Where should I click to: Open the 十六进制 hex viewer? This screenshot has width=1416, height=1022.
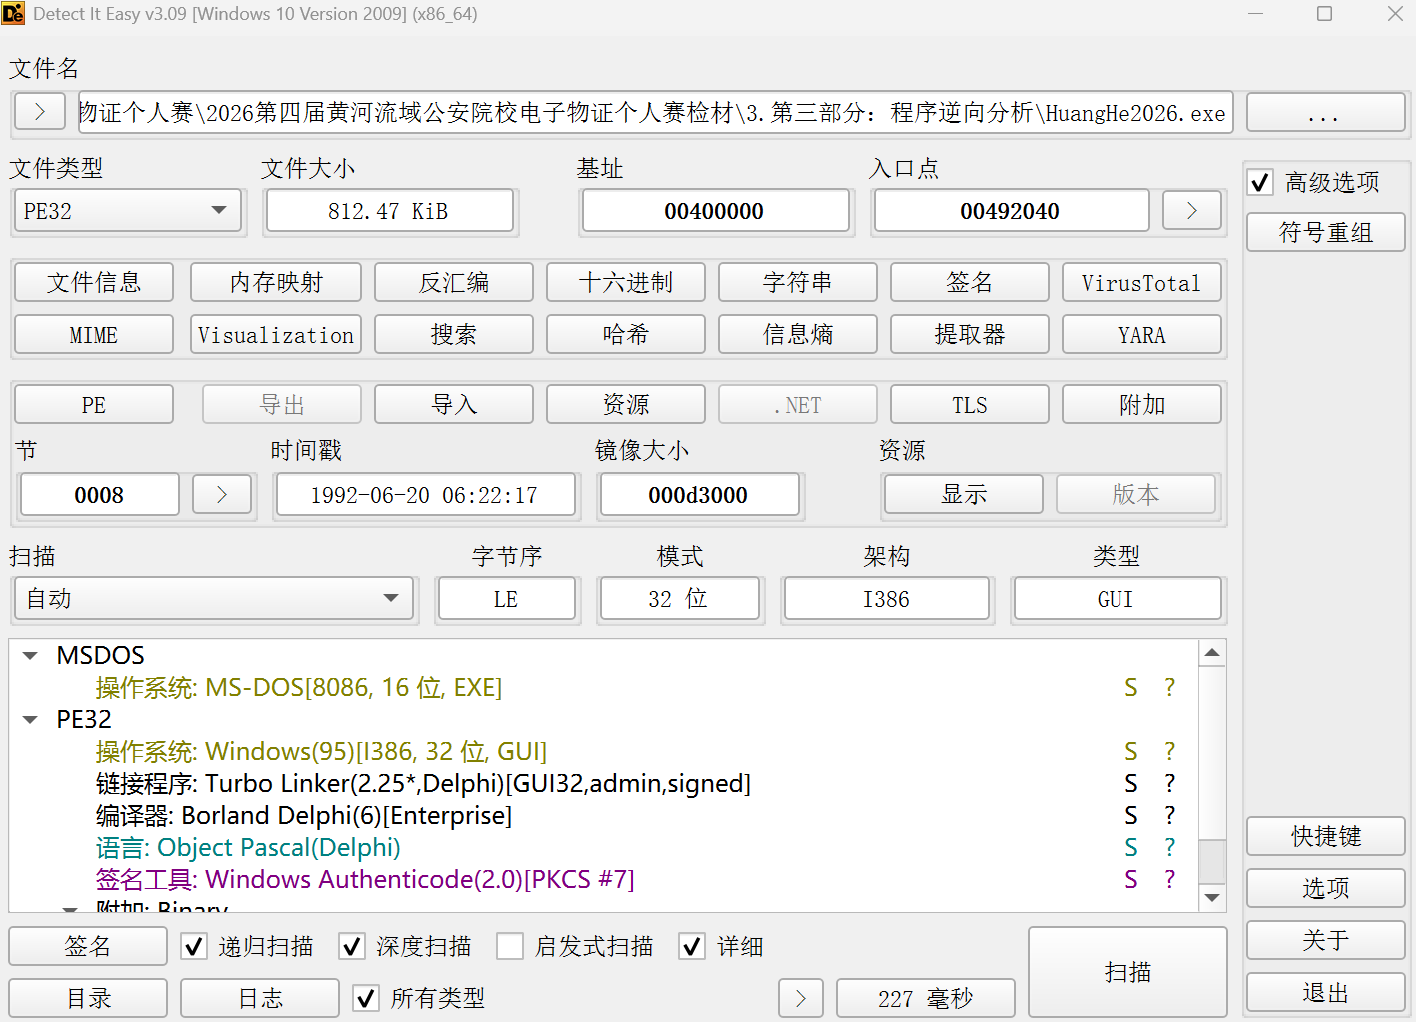click(x=626, y=282)
